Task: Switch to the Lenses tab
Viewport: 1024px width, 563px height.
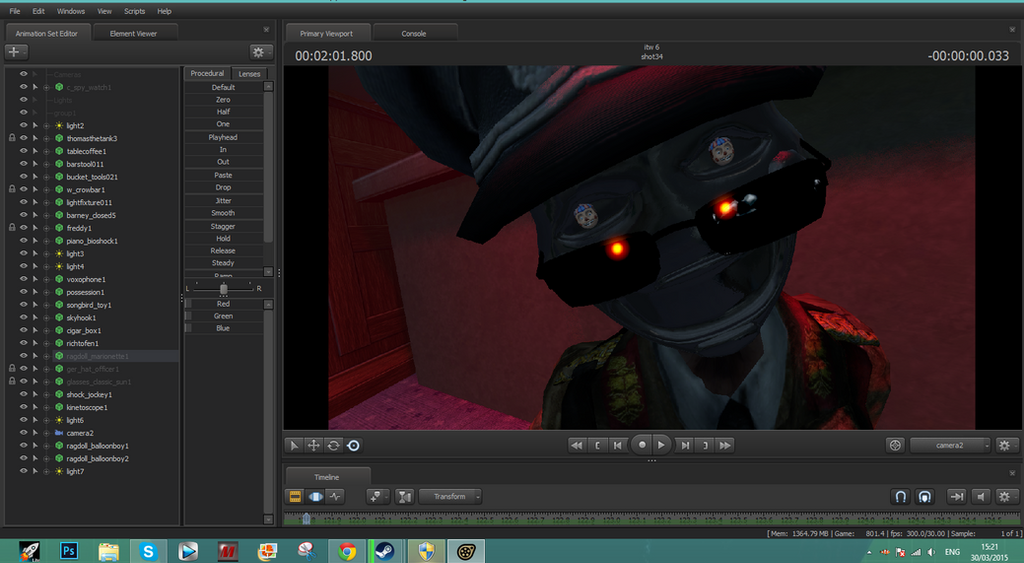Action: (249, 74)
